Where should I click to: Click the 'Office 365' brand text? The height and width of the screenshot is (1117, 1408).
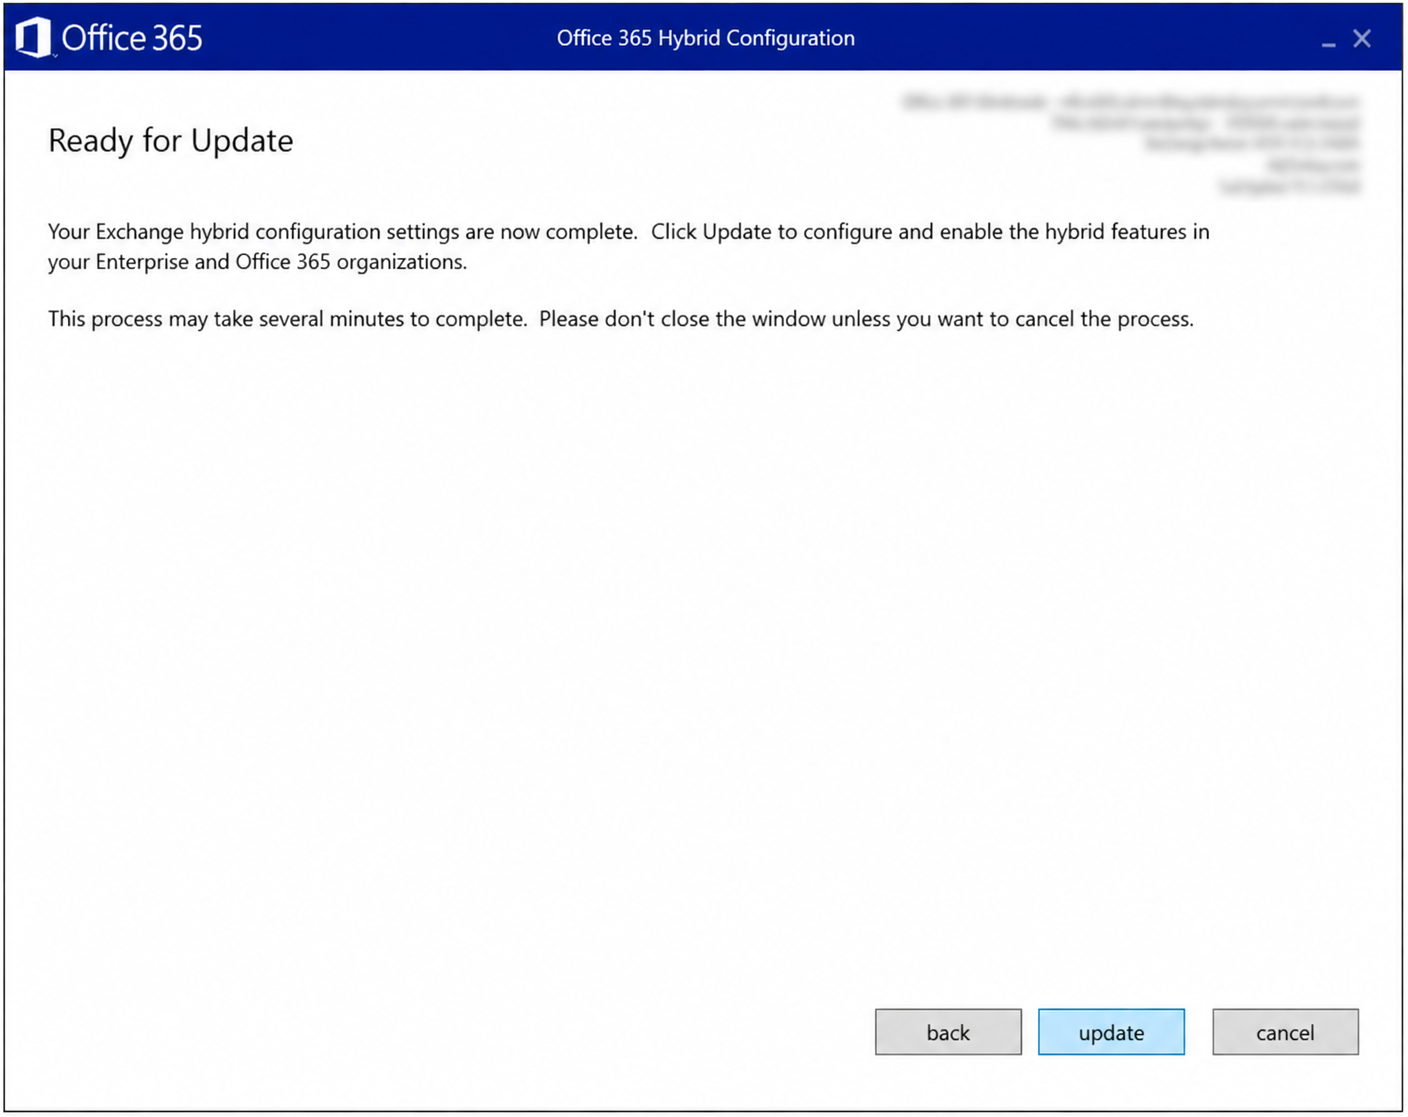[132, 38]
